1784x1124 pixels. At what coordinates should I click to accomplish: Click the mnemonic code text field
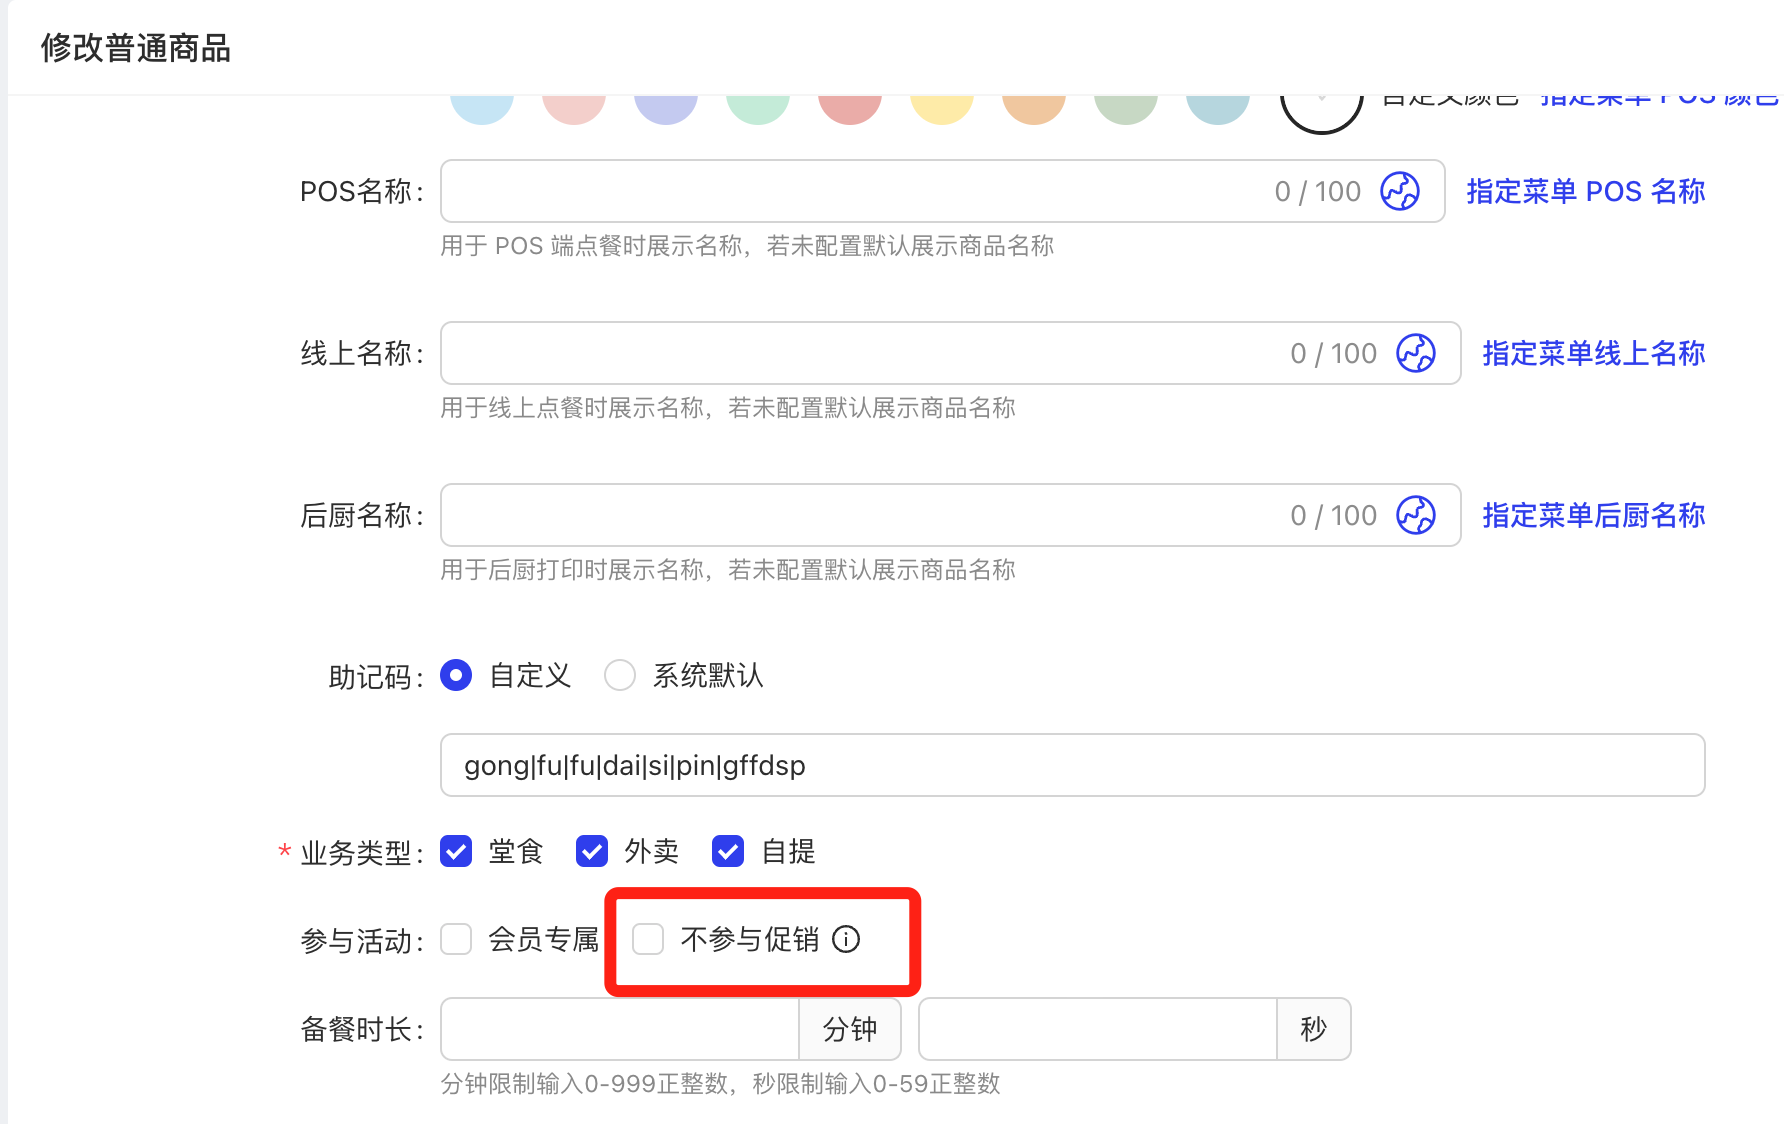(1072, 765)
